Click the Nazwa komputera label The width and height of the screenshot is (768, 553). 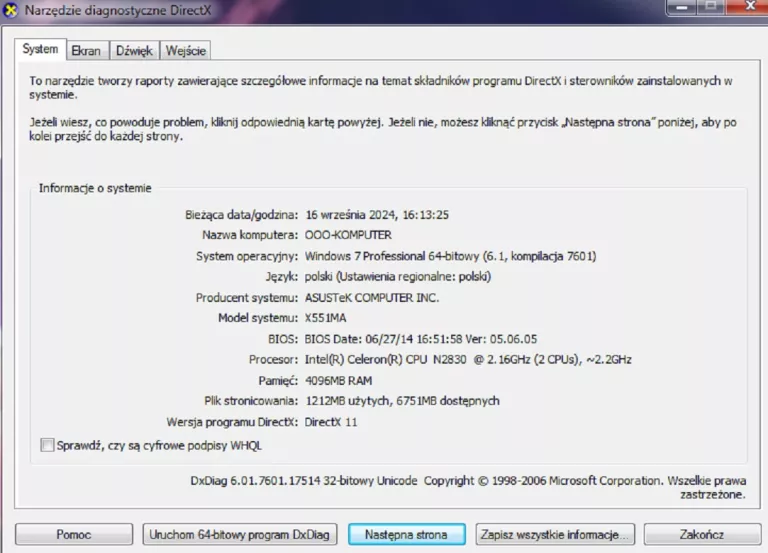[250, 235]
